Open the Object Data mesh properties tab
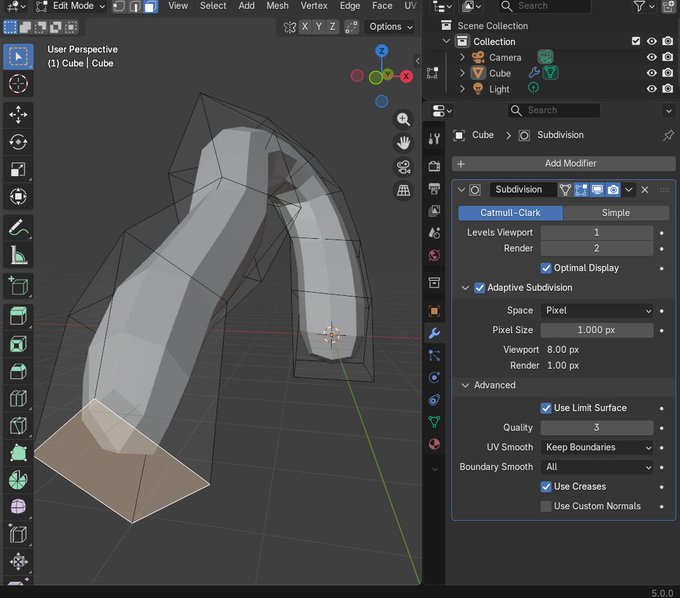680x598 pixels. tap(434, 422)
